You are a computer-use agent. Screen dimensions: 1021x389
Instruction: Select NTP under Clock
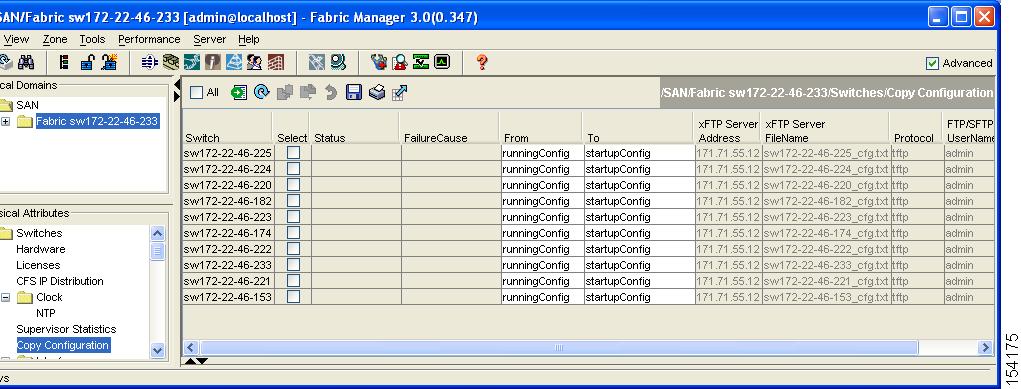46,313
